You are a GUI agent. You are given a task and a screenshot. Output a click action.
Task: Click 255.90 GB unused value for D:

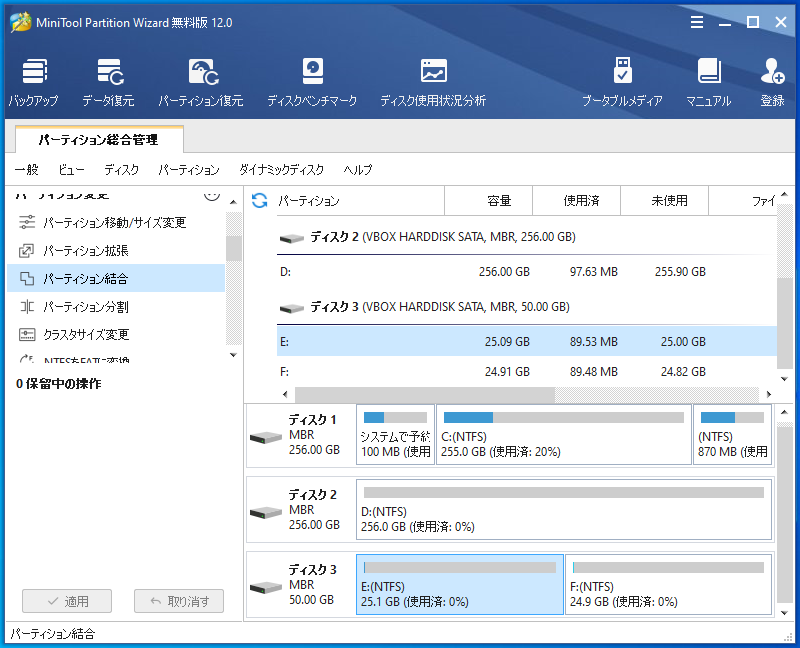click(x=680, y=271)
